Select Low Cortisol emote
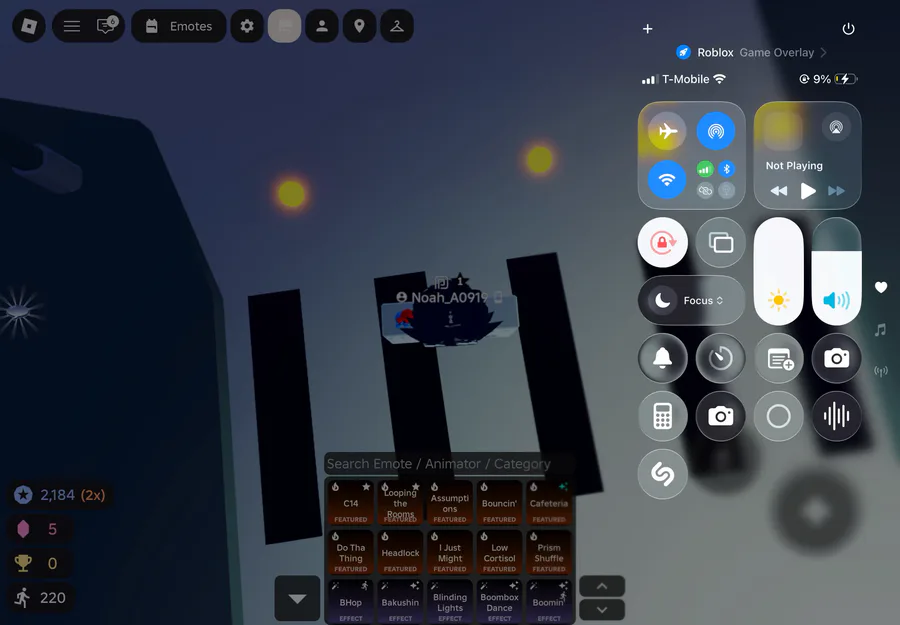The image size is (900, 625). point(499,553)
